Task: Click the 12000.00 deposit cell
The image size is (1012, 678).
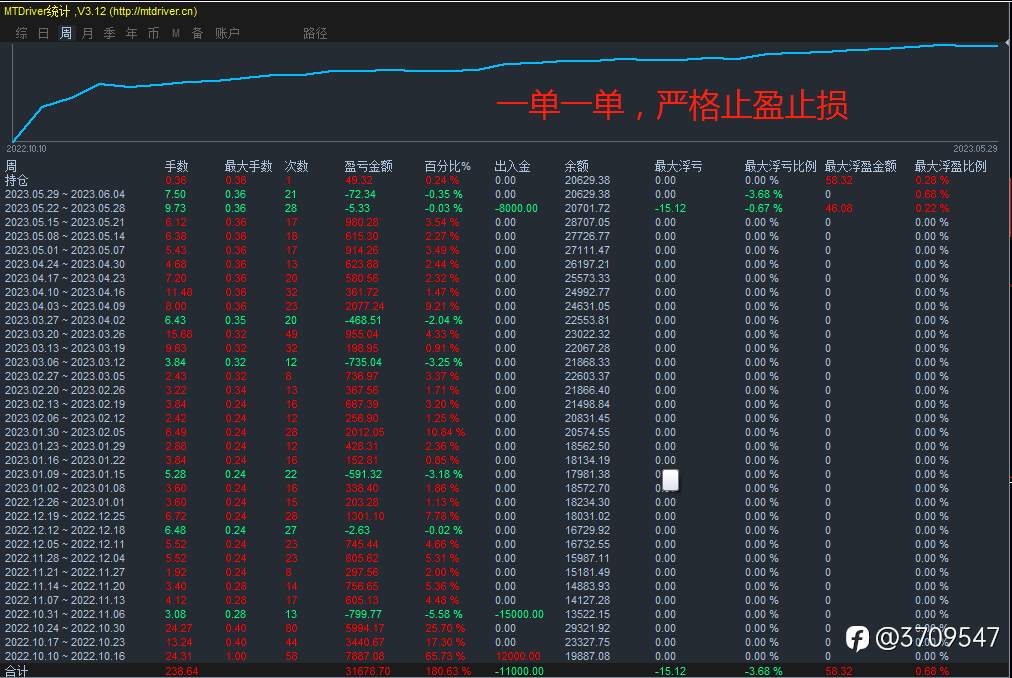Action: [x=518, y=656]
